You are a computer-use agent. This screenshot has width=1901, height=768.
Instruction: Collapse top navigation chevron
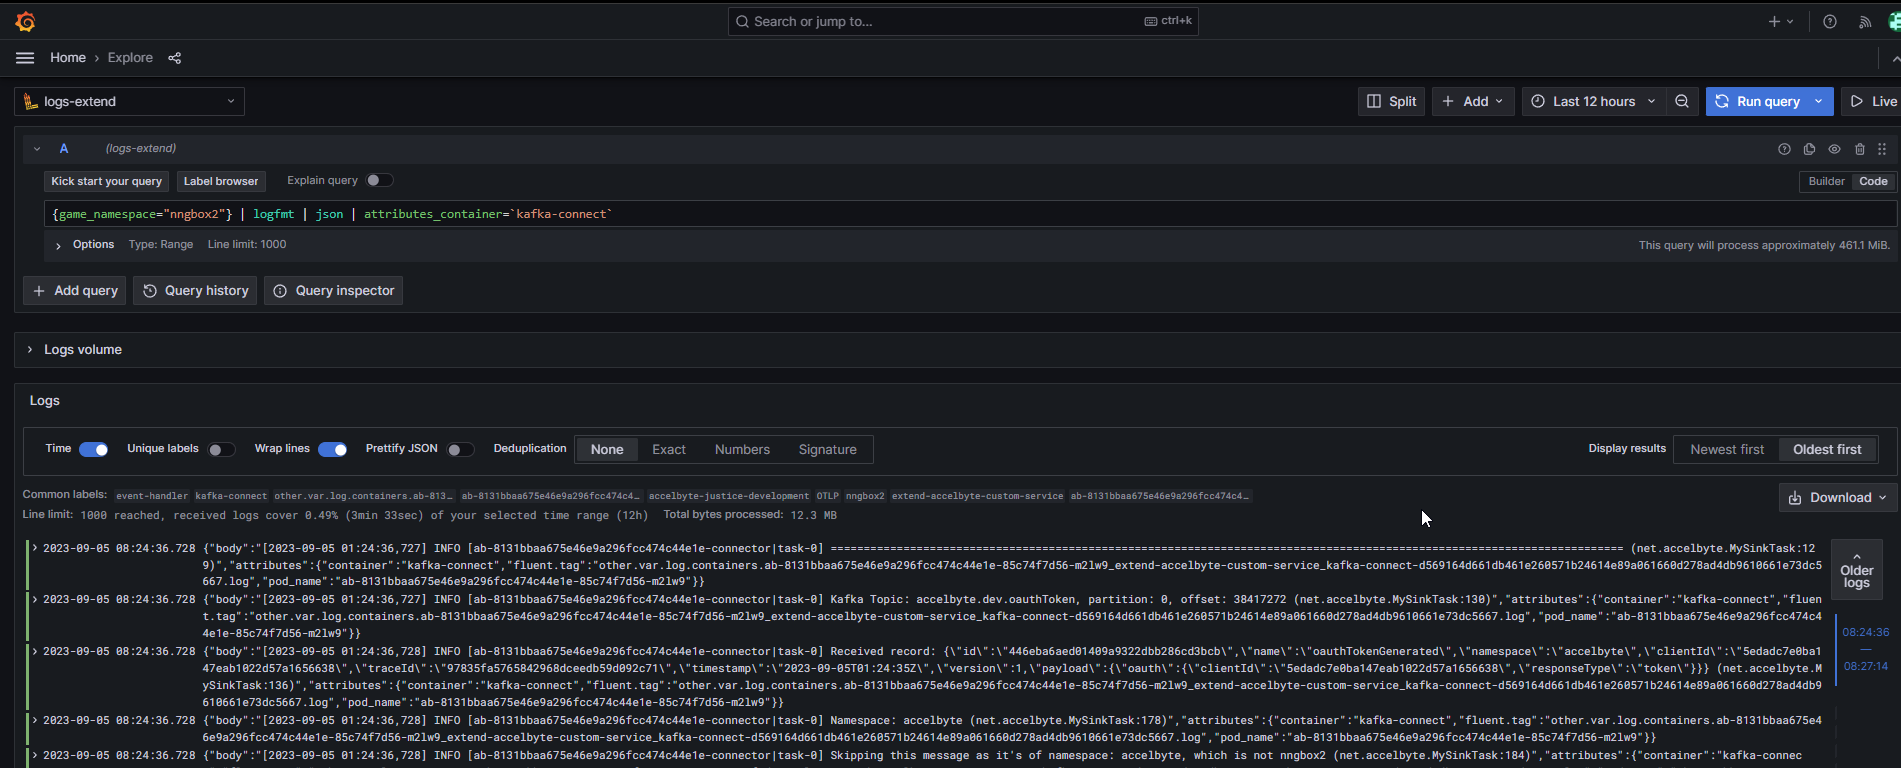tap(1895, 58)
